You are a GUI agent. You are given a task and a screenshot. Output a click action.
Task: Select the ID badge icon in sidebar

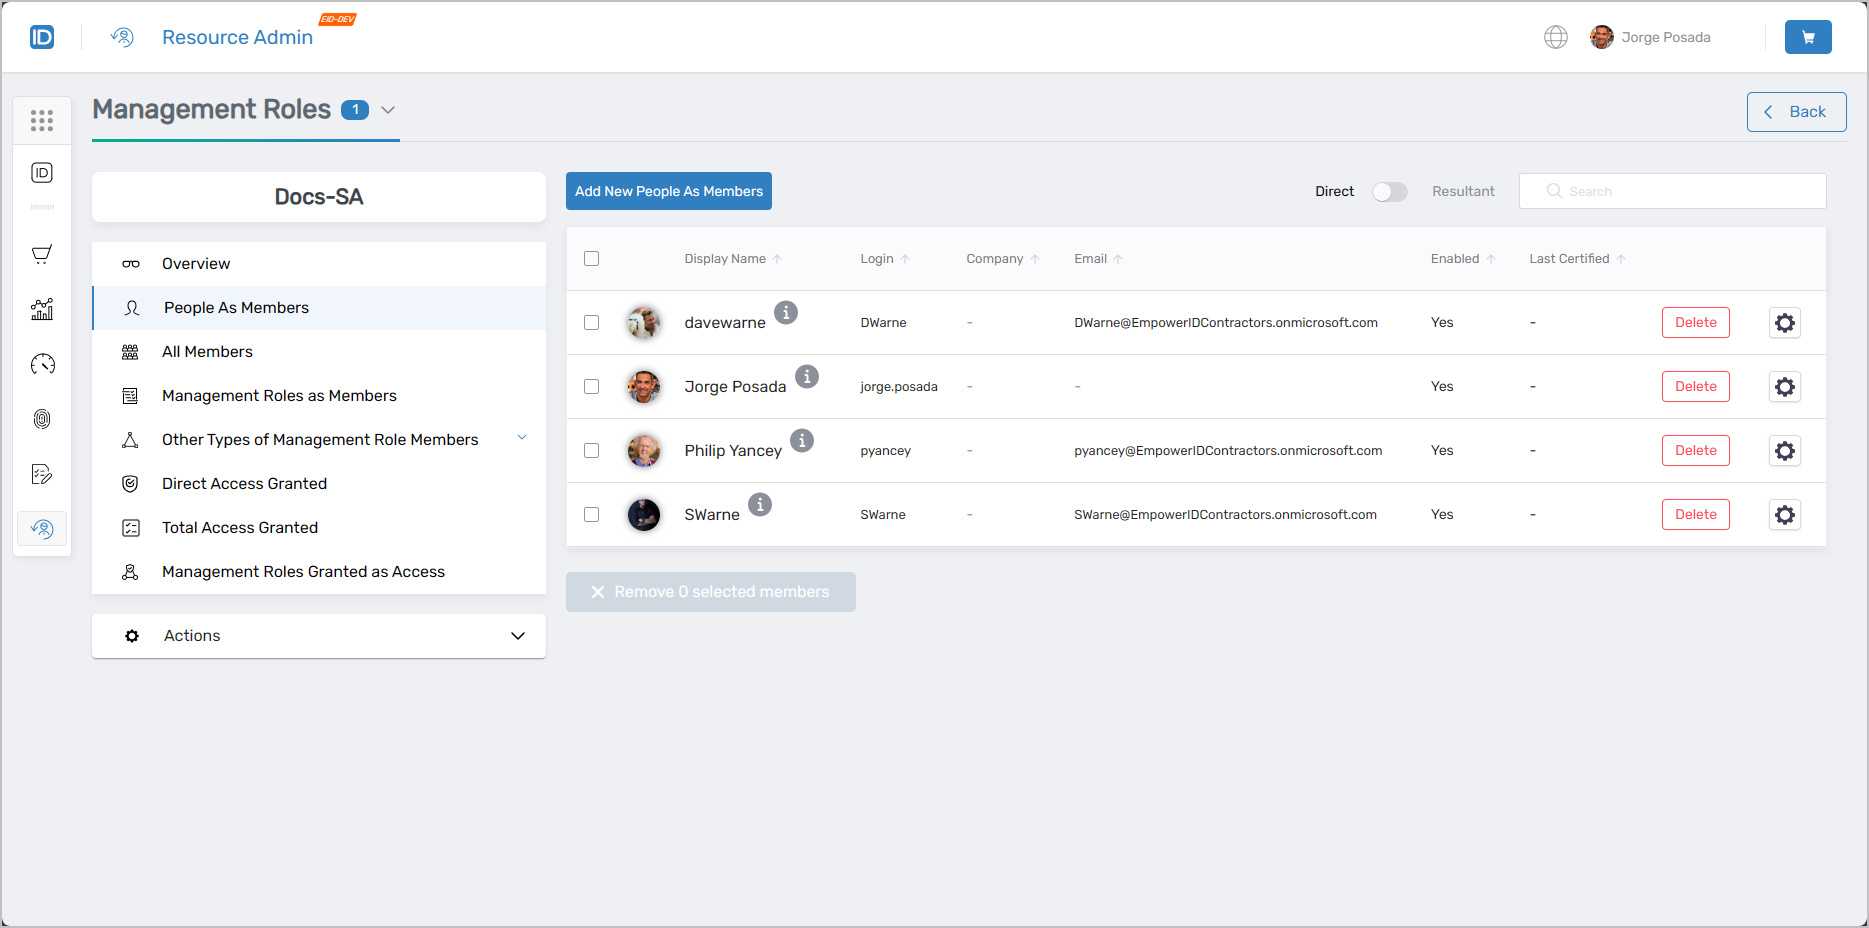[x=42, y=172]
